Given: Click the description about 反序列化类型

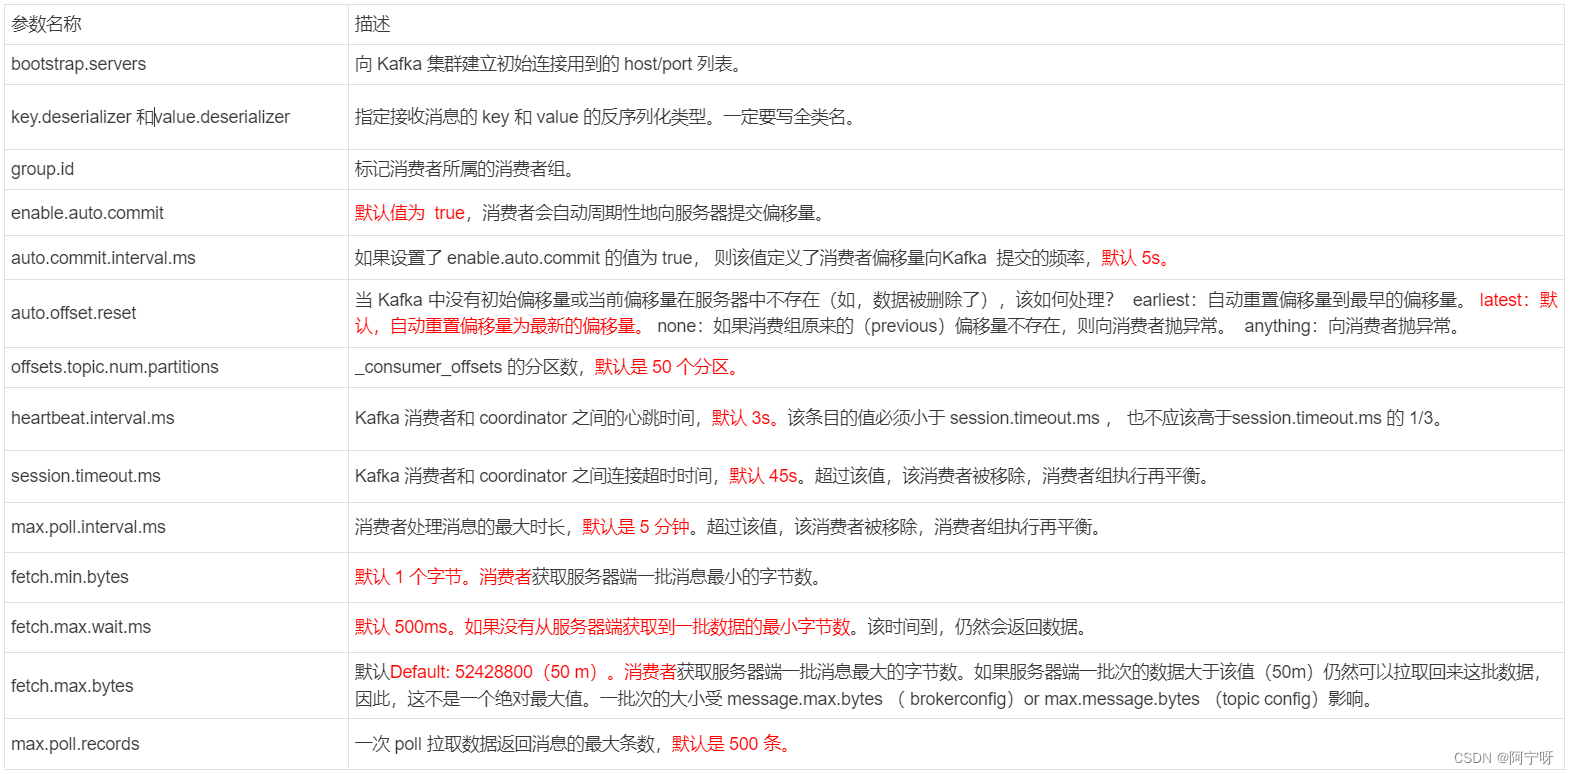Looking at the screenshot, I should click(607, 117).
